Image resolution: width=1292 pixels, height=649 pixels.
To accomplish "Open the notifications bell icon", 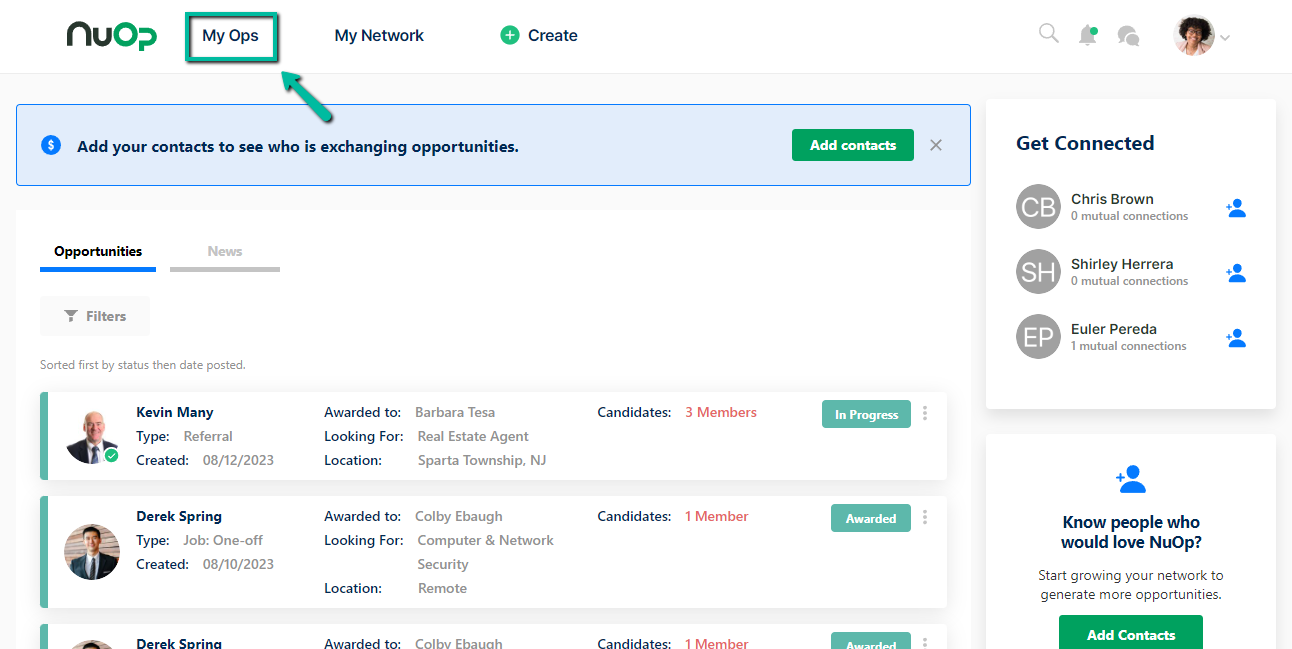I will pos(1087,35).
